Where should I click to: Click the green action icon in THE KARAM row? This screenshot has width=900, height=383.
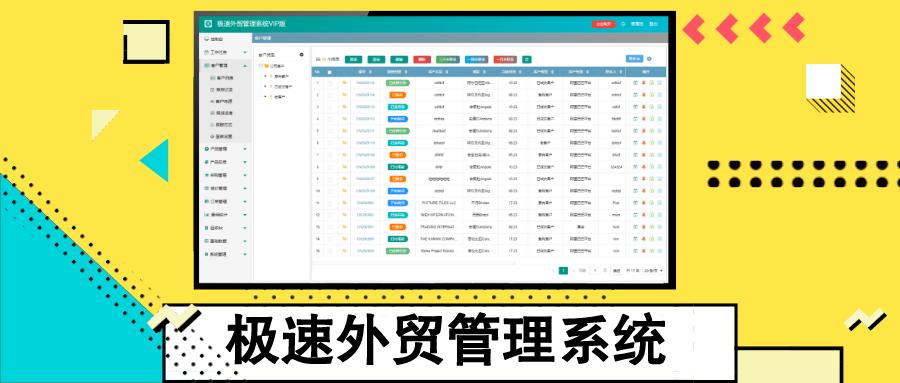pos(651,238)
